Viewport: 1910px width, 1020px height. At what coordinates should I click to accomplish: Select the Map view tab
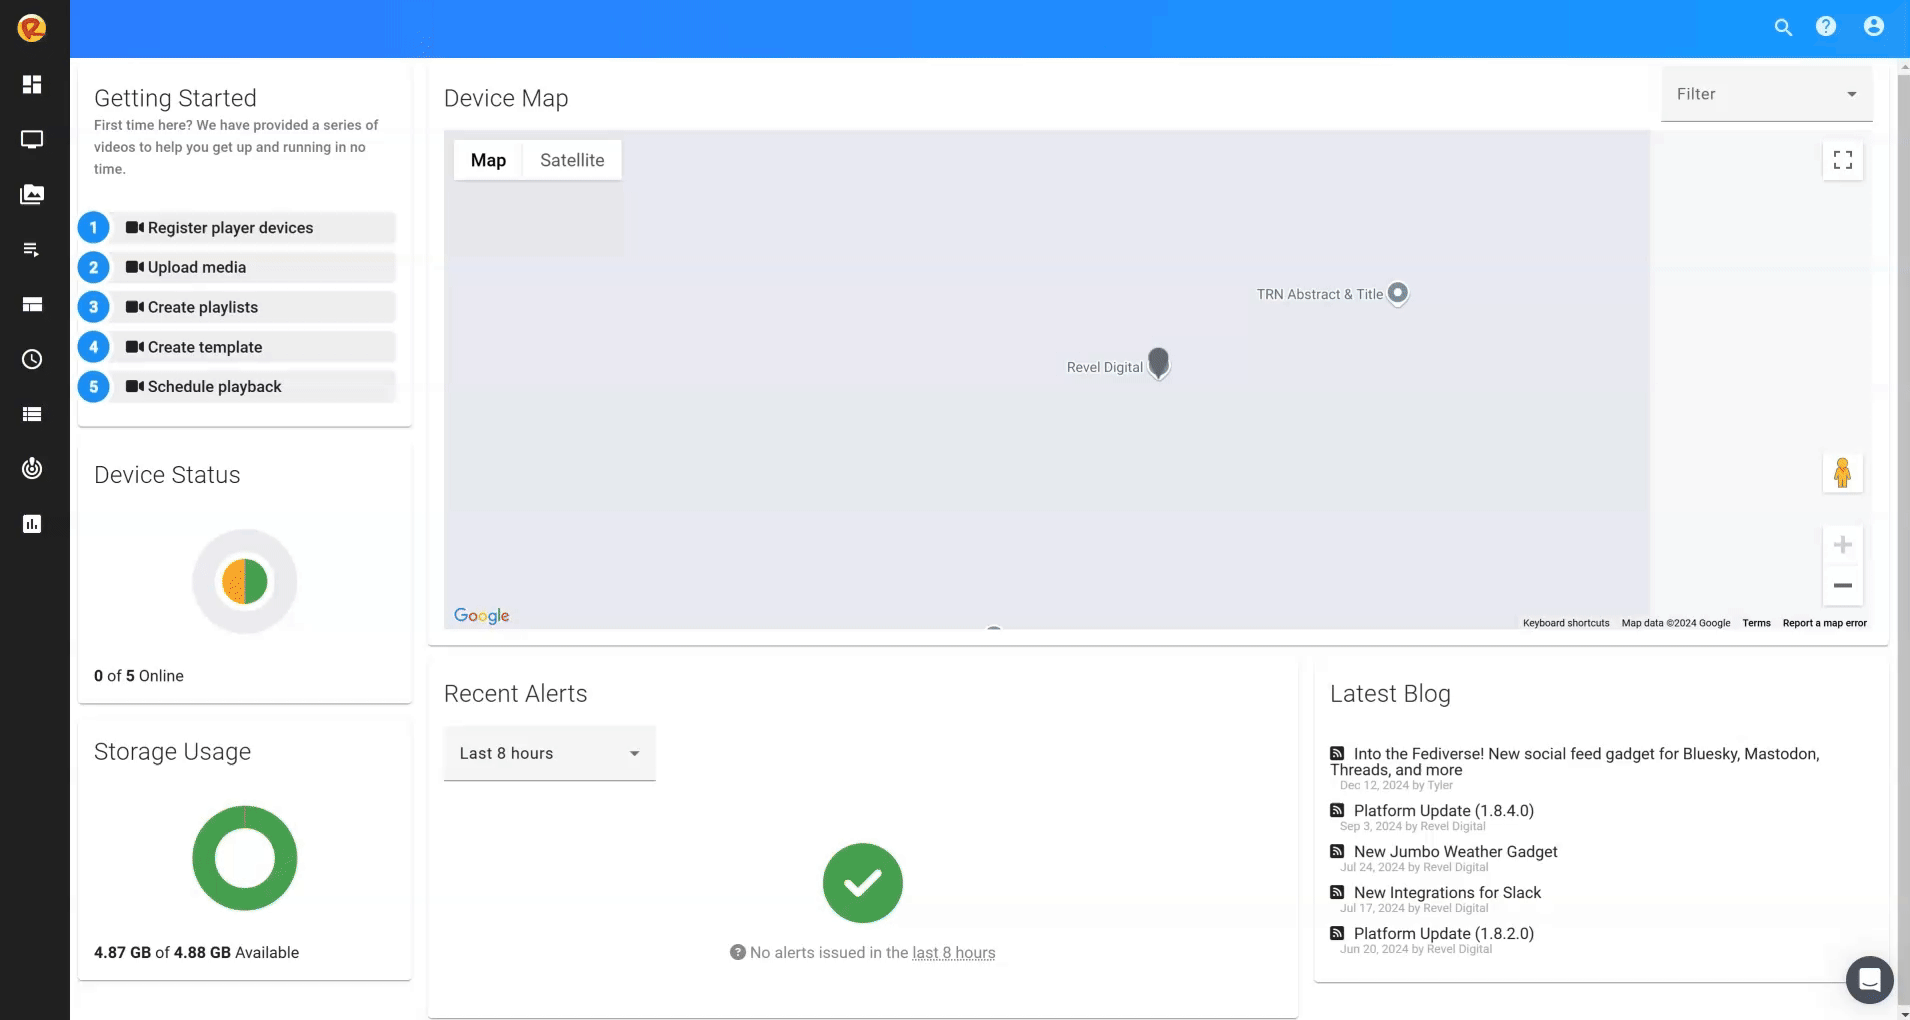tap(488, 160)
